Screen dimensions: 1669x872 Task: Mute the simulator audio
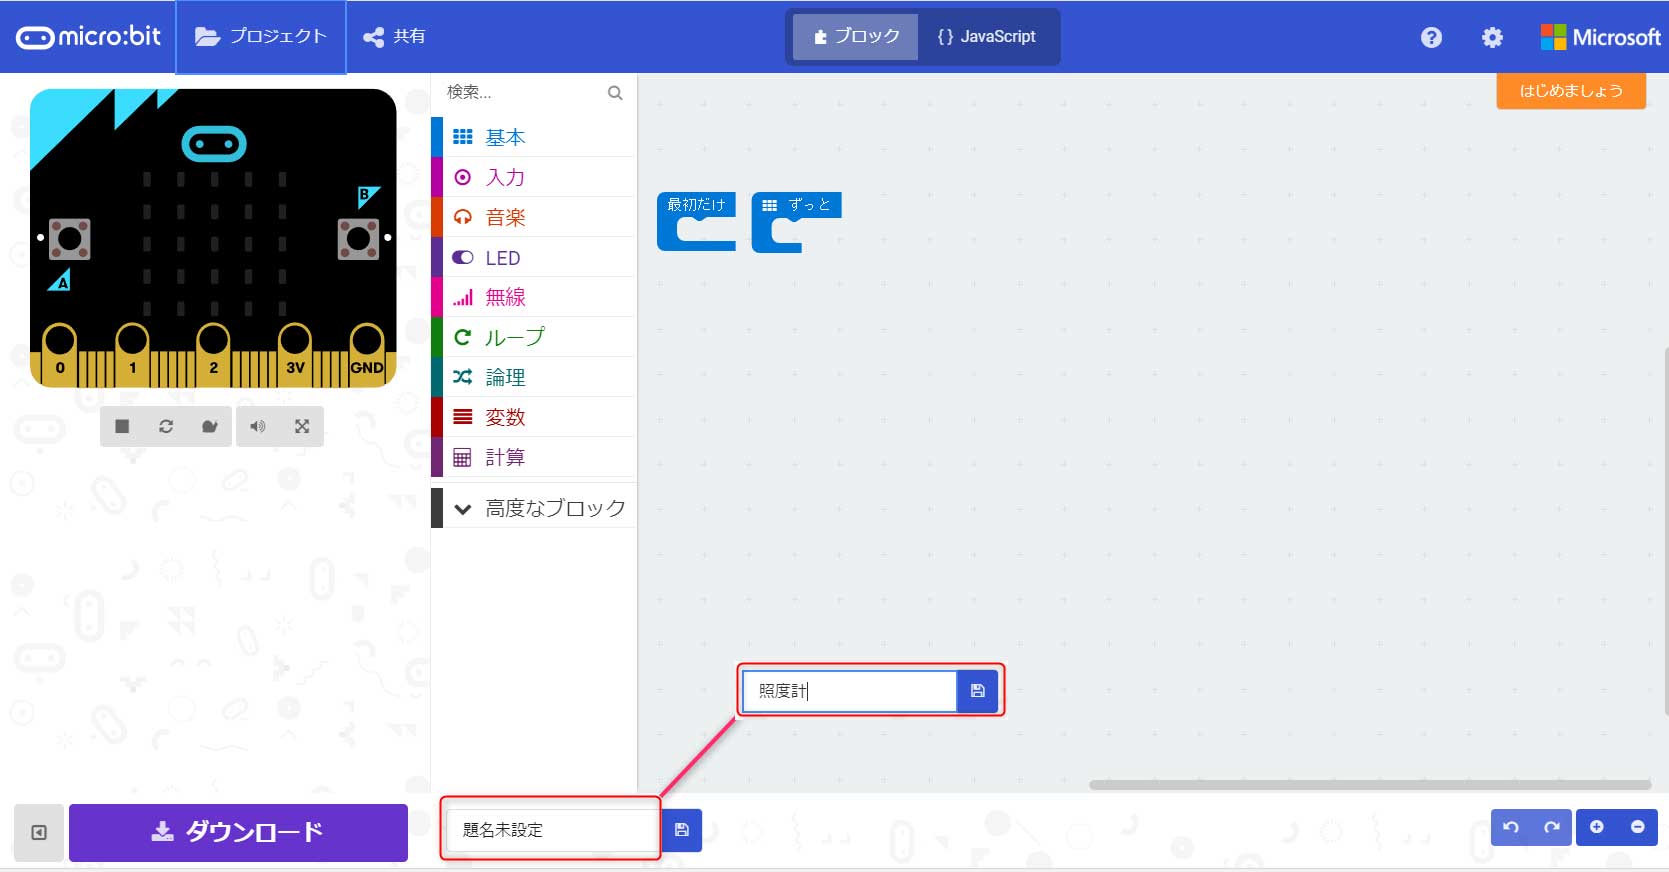(x=258, y=426)
